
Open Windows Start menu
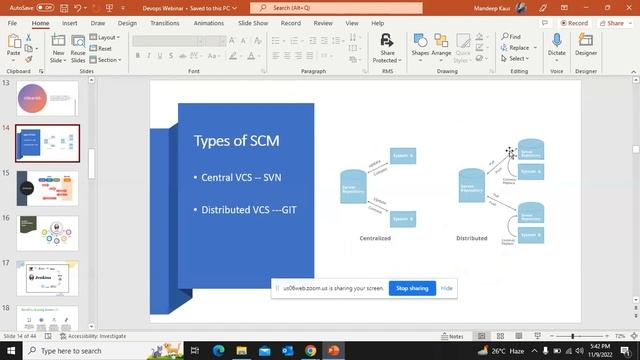tap(11, 351)
